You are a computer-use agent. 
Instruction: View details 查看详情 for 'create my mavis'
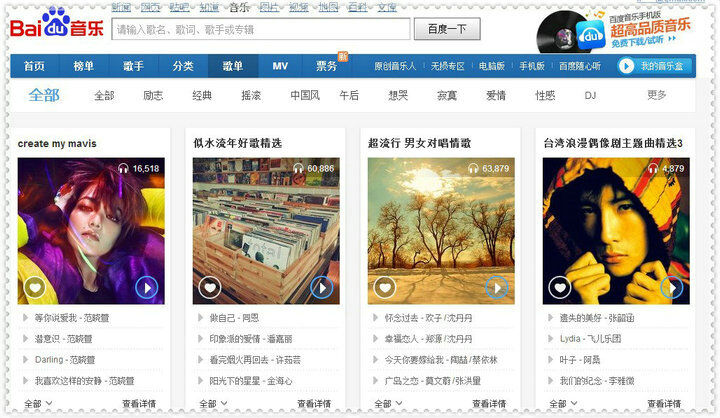139,404
